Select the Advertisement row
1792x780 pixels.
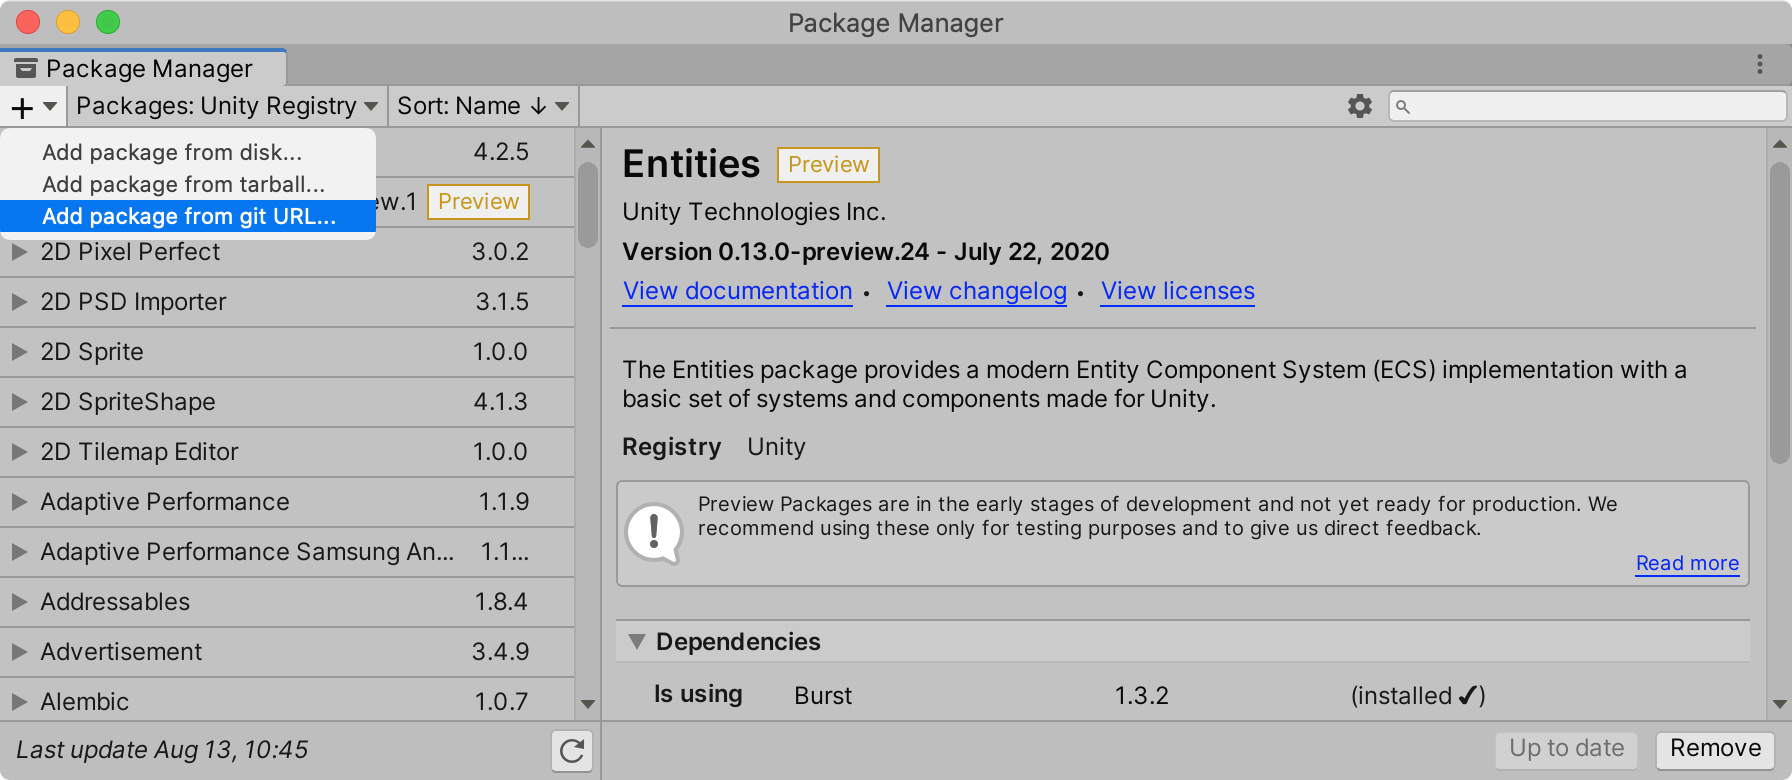(287, 652)
